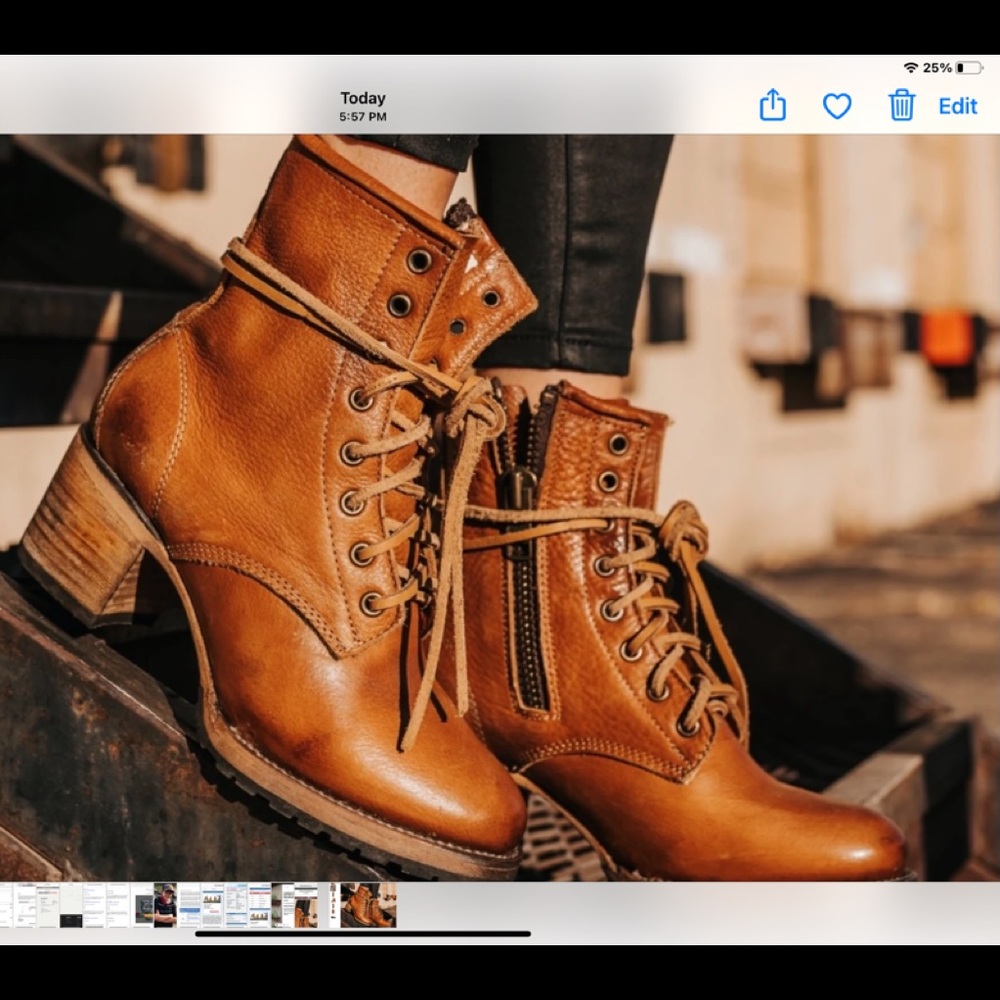Click the Today date title
1000x1000 pixels.
pos(363,98)
